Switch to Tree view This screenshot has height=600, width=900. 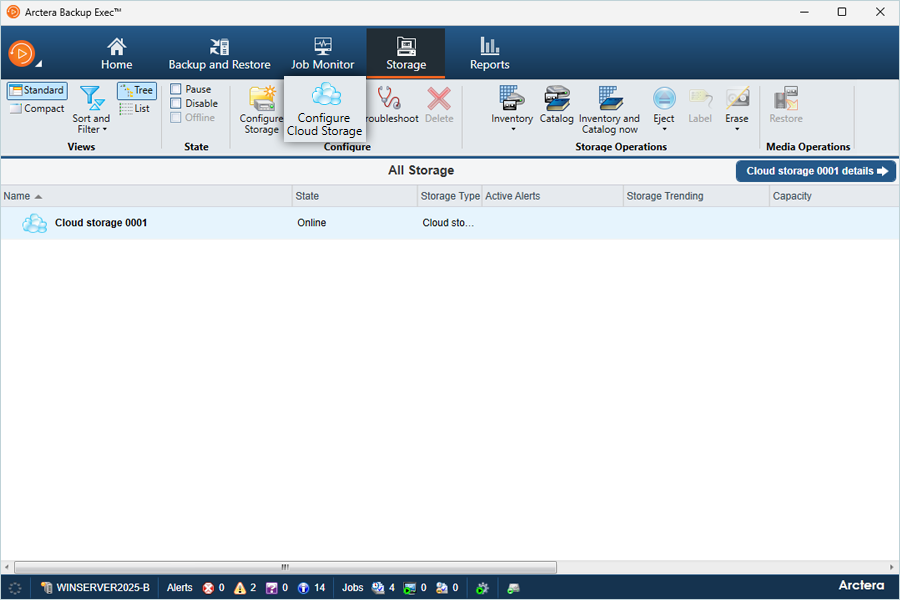(x=136, y=91)
